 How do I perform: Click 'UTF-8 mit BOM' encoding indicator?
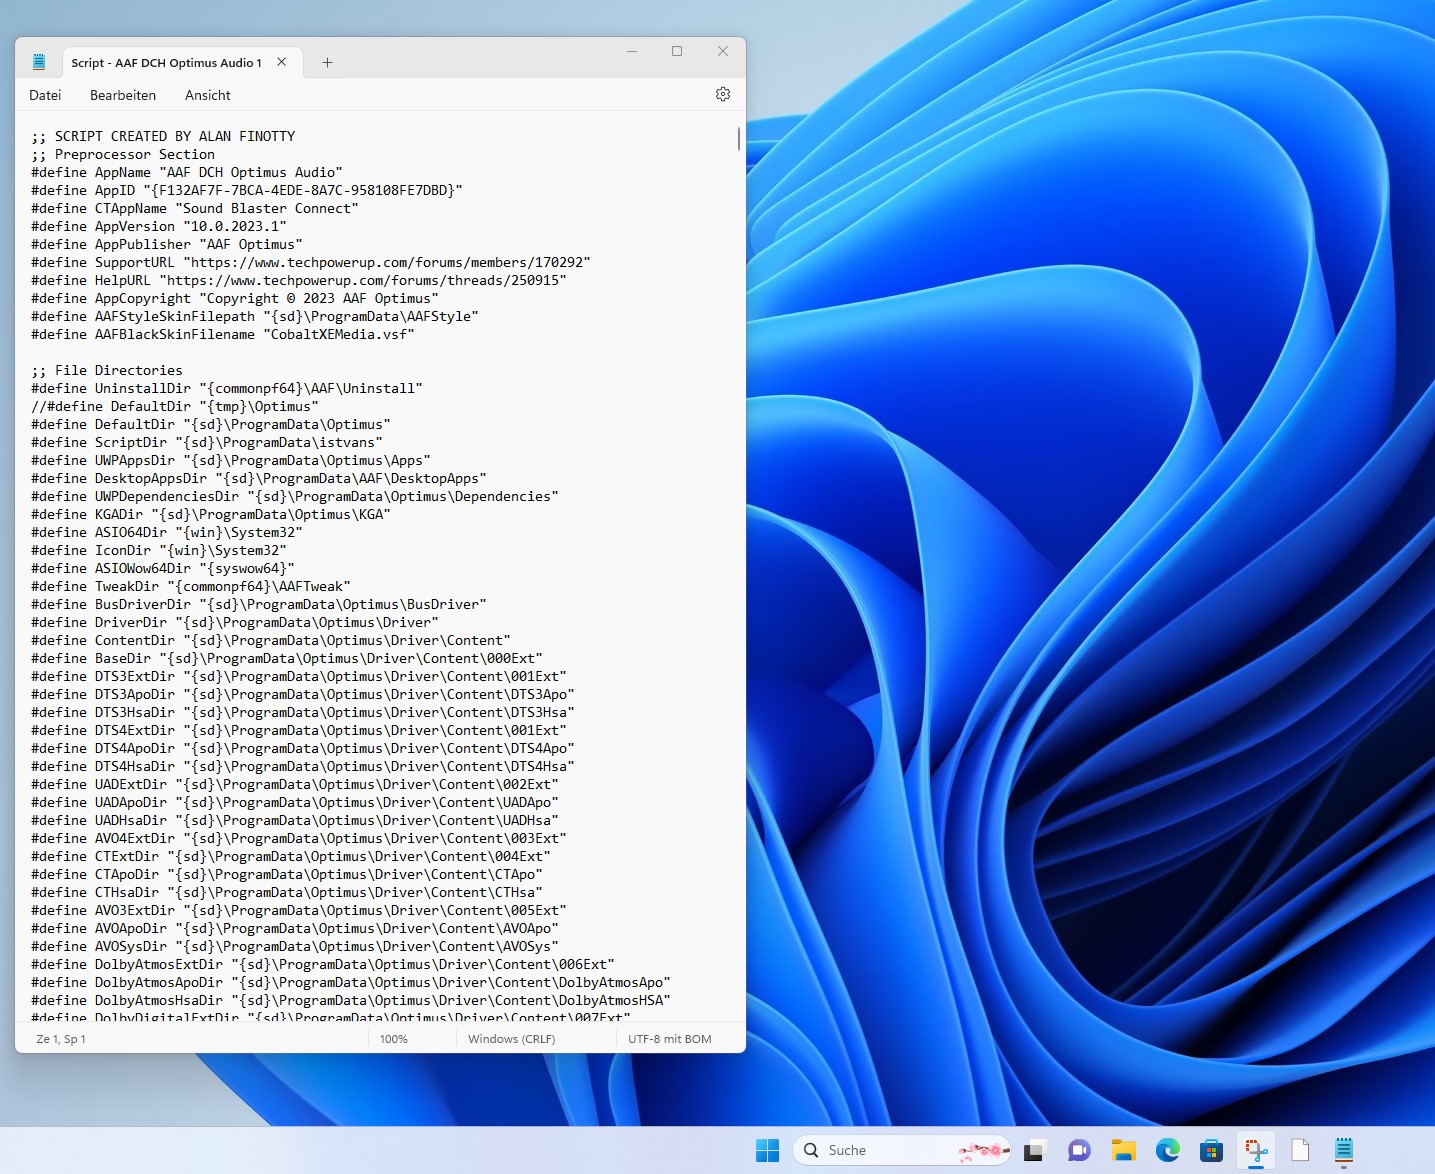(670, 1039)
